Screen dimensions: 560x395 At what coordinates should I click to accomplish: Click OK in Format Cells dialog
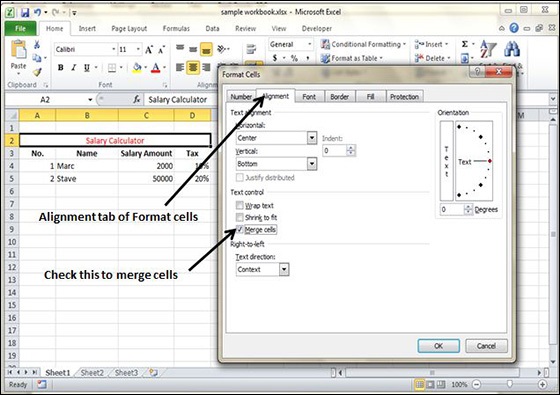(x=439, y=346)
